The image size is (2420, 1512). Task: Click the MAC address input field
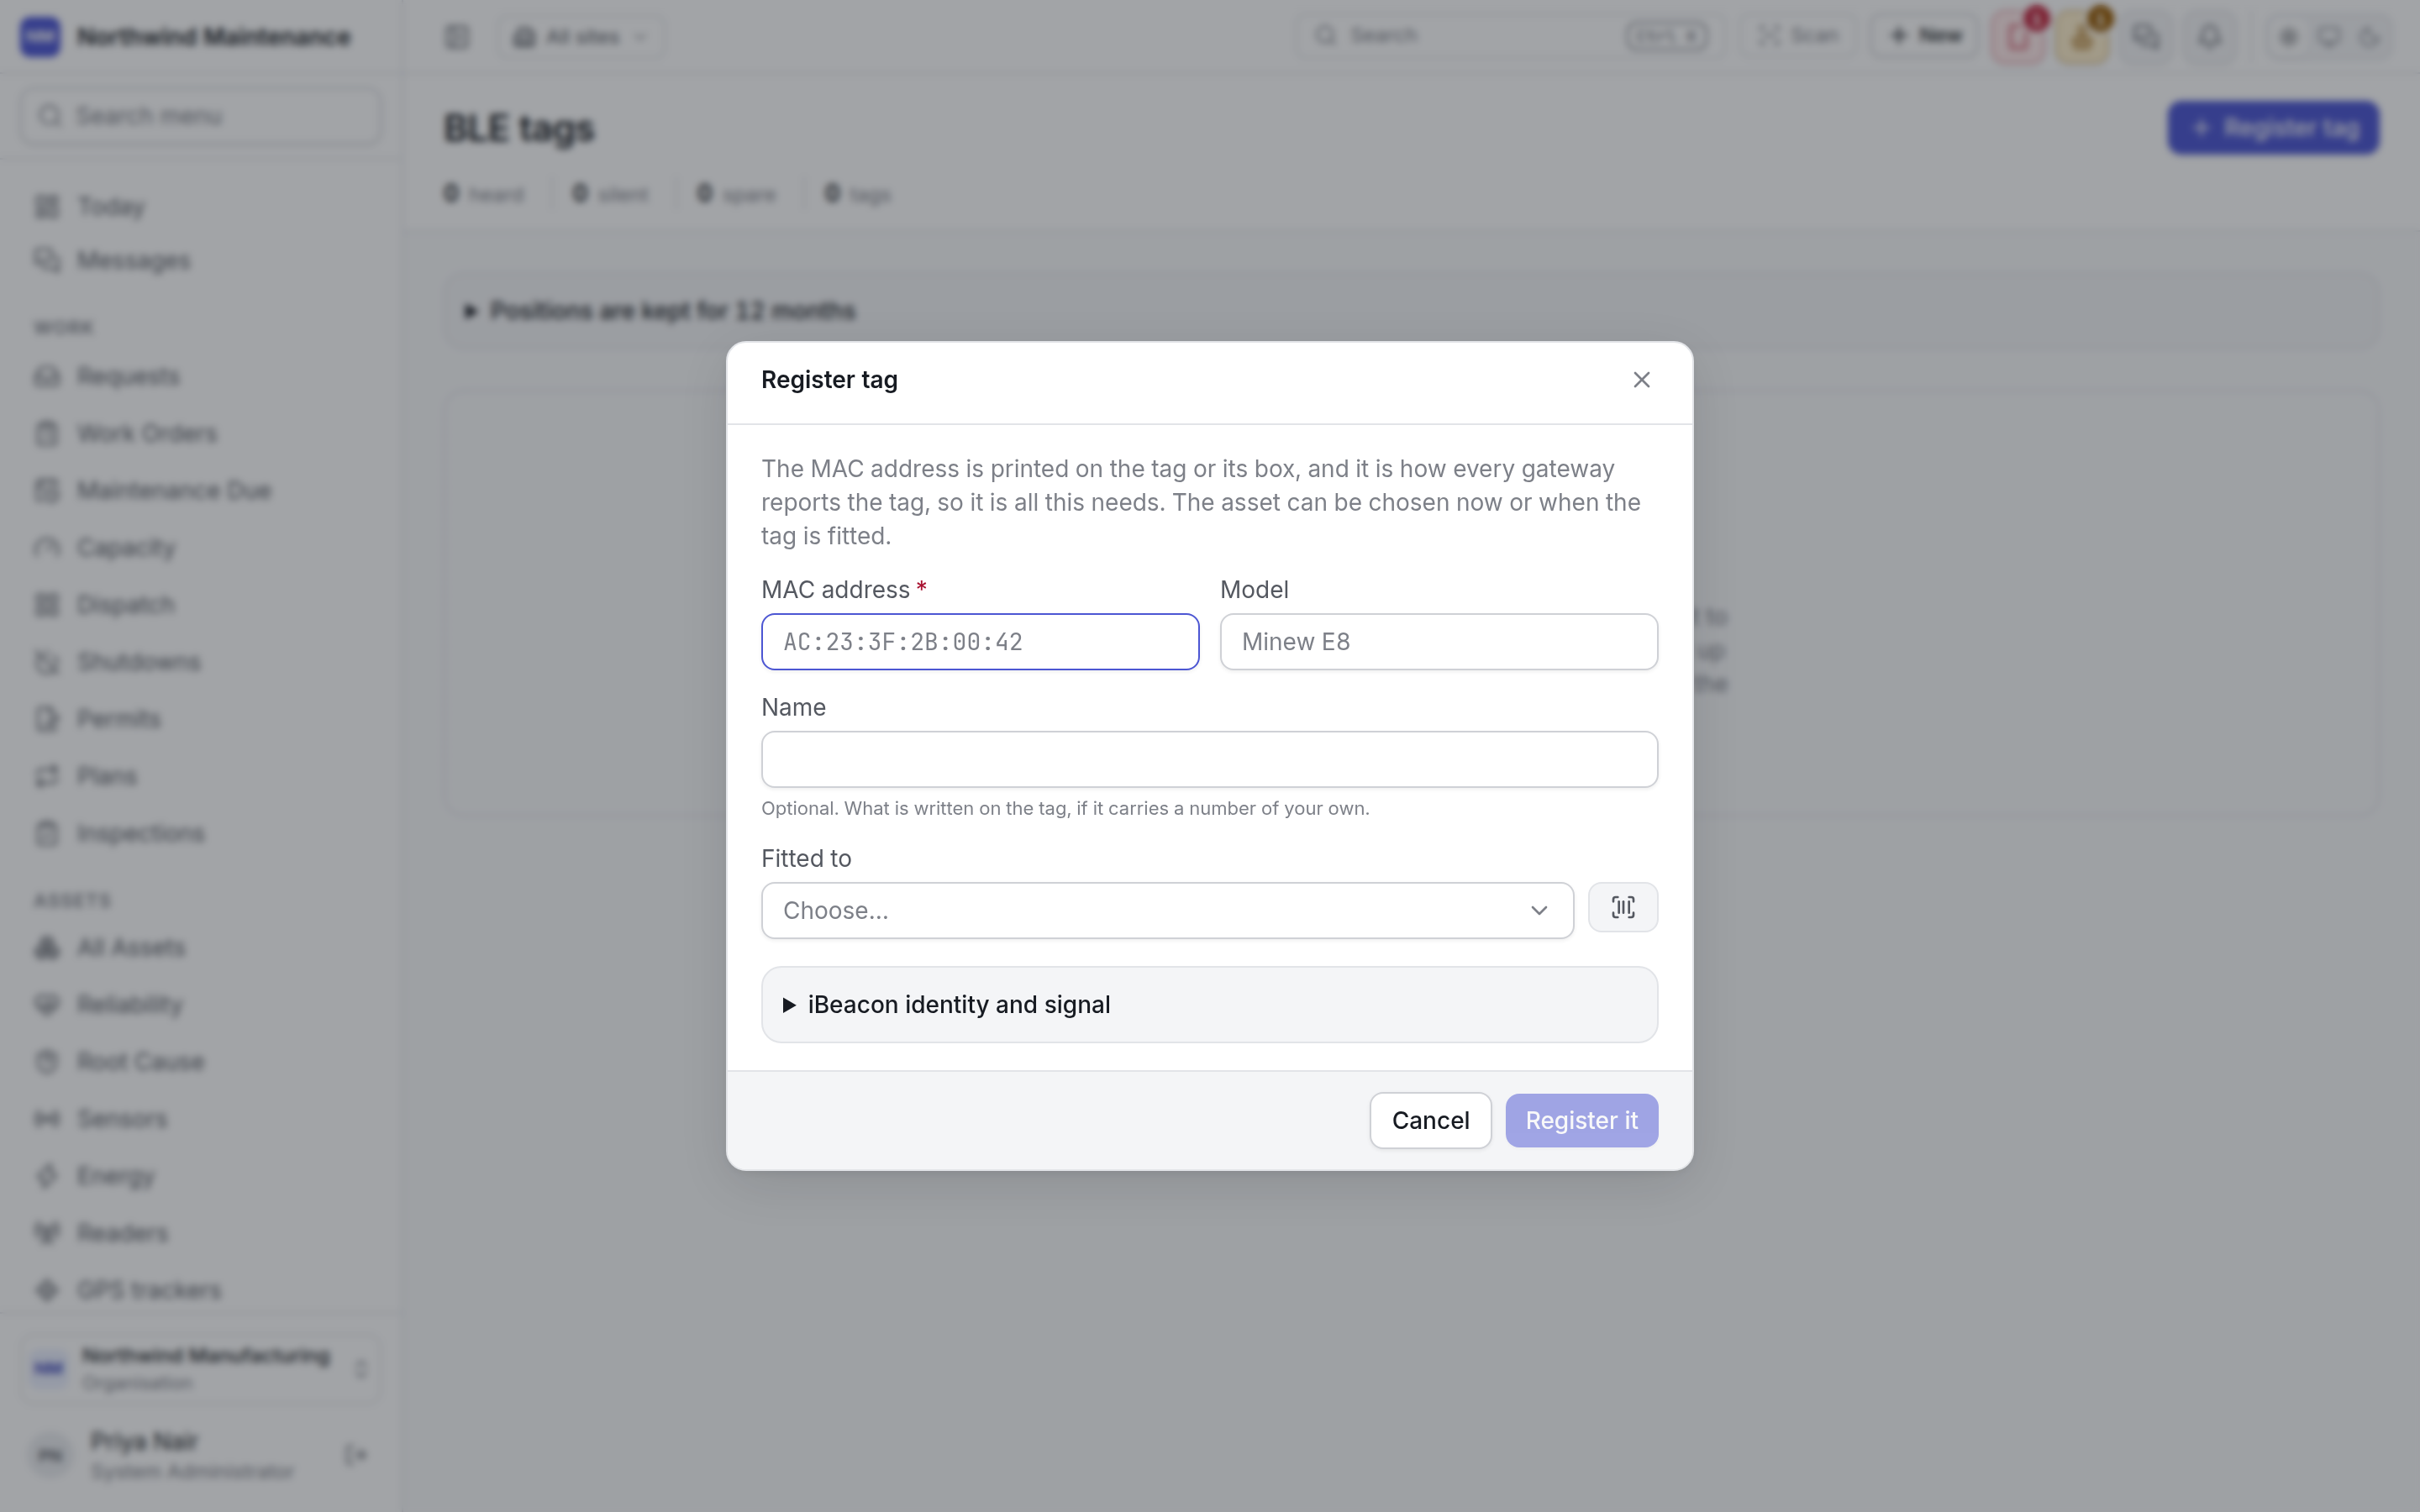click(980, 642)
